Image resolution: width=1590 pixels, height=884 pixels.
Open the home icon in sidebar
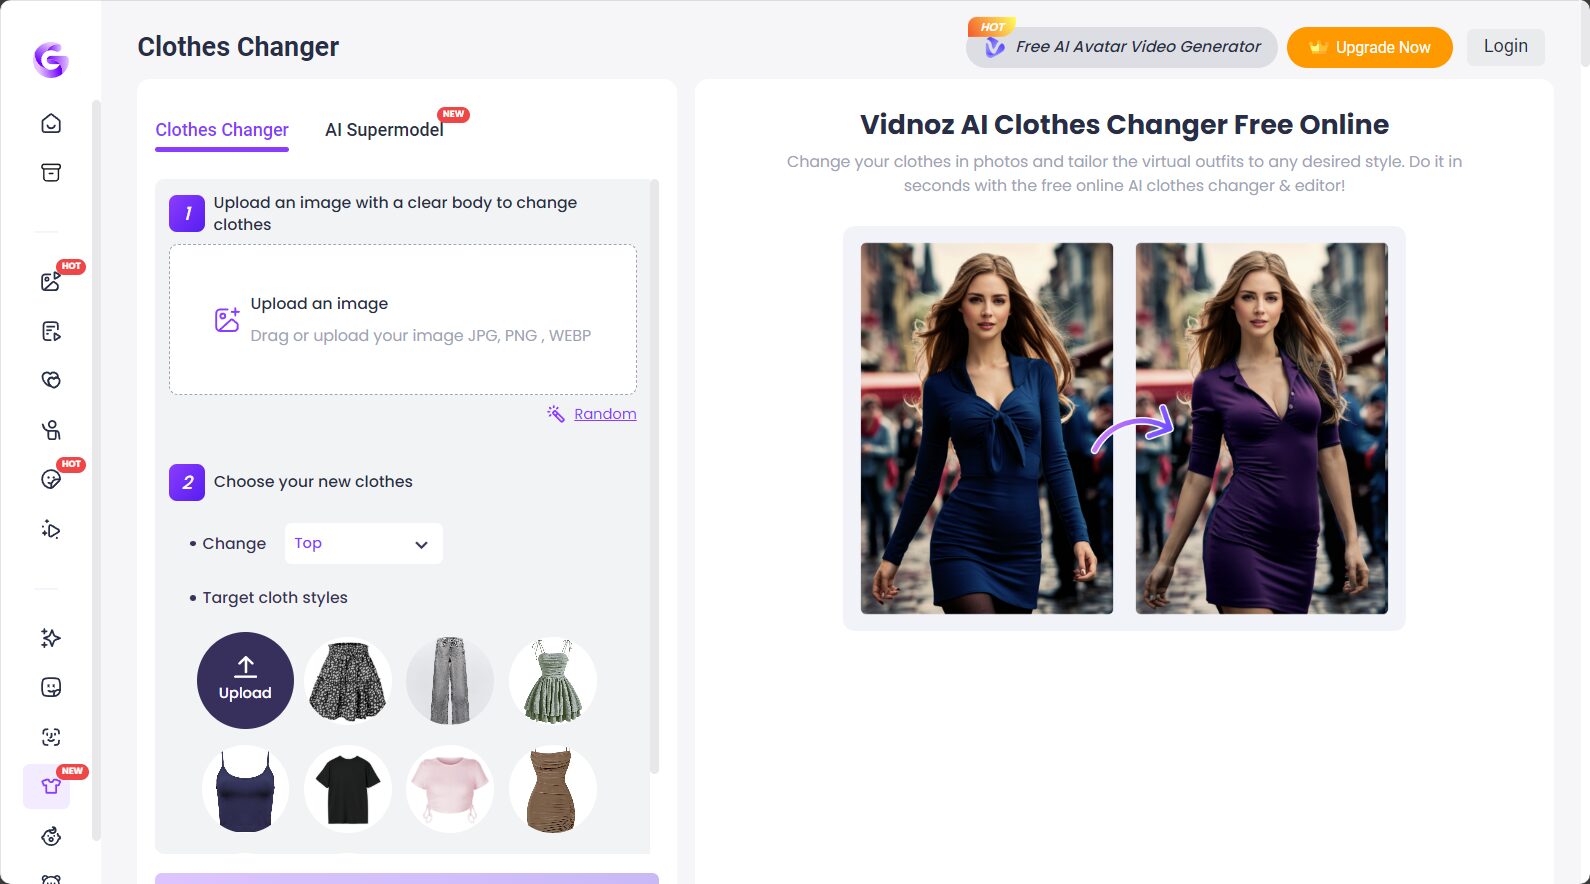(51, 123)
